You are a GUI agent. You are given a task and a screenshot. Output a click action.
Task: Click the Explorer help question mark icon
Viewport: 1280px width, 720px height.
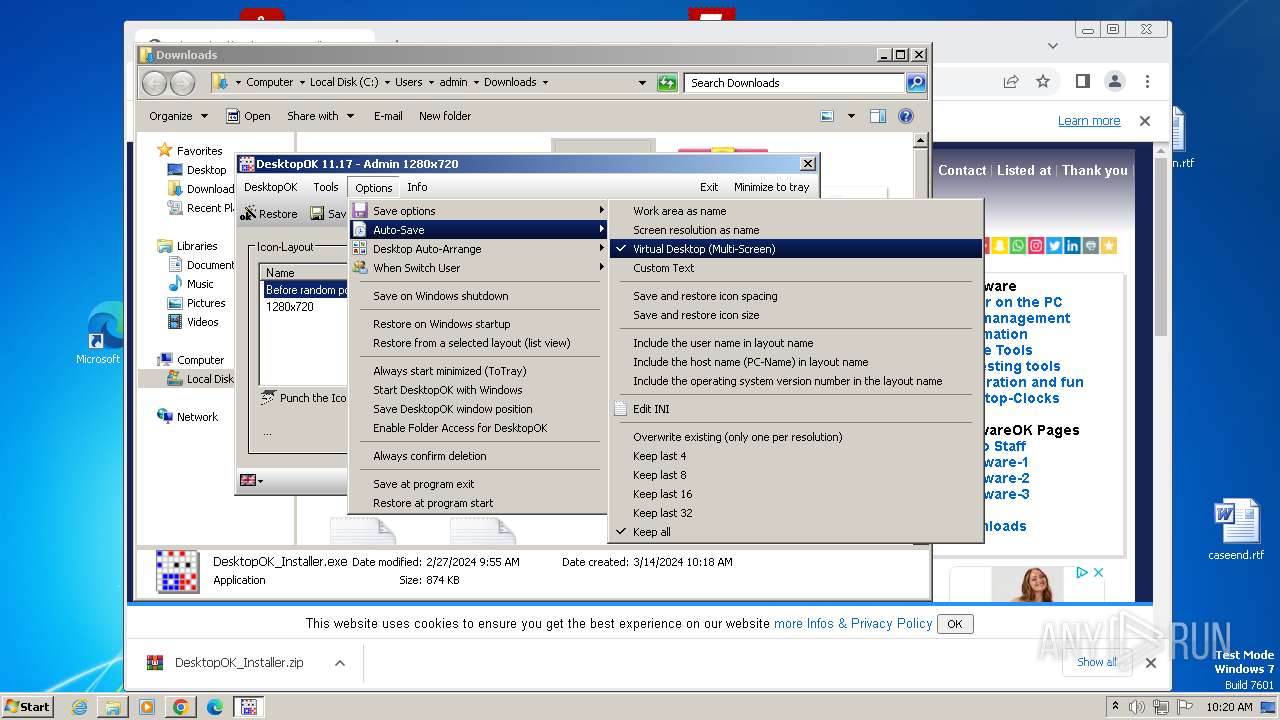[906, 116]
